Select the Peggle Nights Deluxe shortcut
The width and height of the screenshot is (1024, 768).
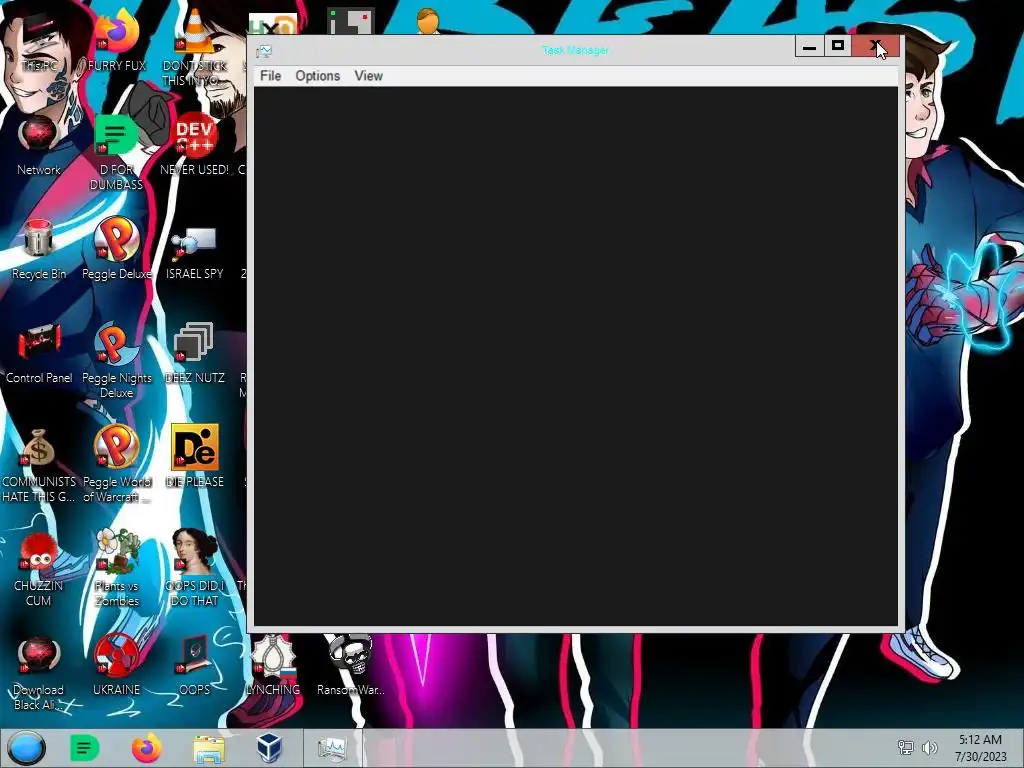tap(116, 359)
